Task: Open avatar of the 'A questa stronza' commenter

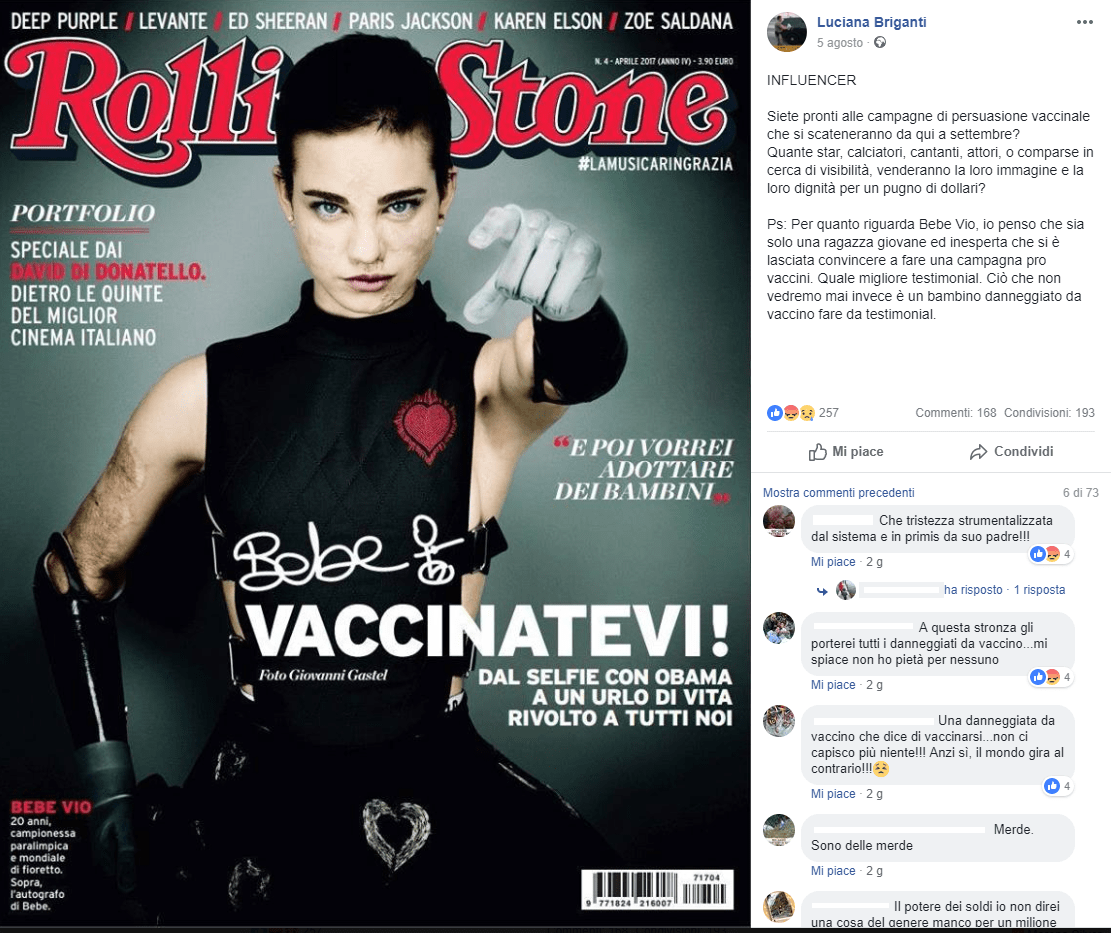Action: 779,628
